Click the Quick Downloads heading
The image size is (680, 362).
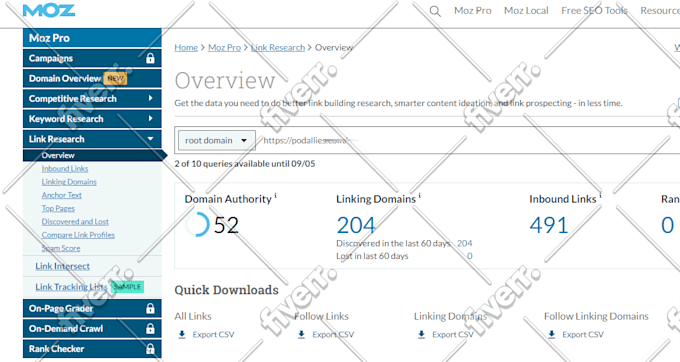tap(226, 290)
